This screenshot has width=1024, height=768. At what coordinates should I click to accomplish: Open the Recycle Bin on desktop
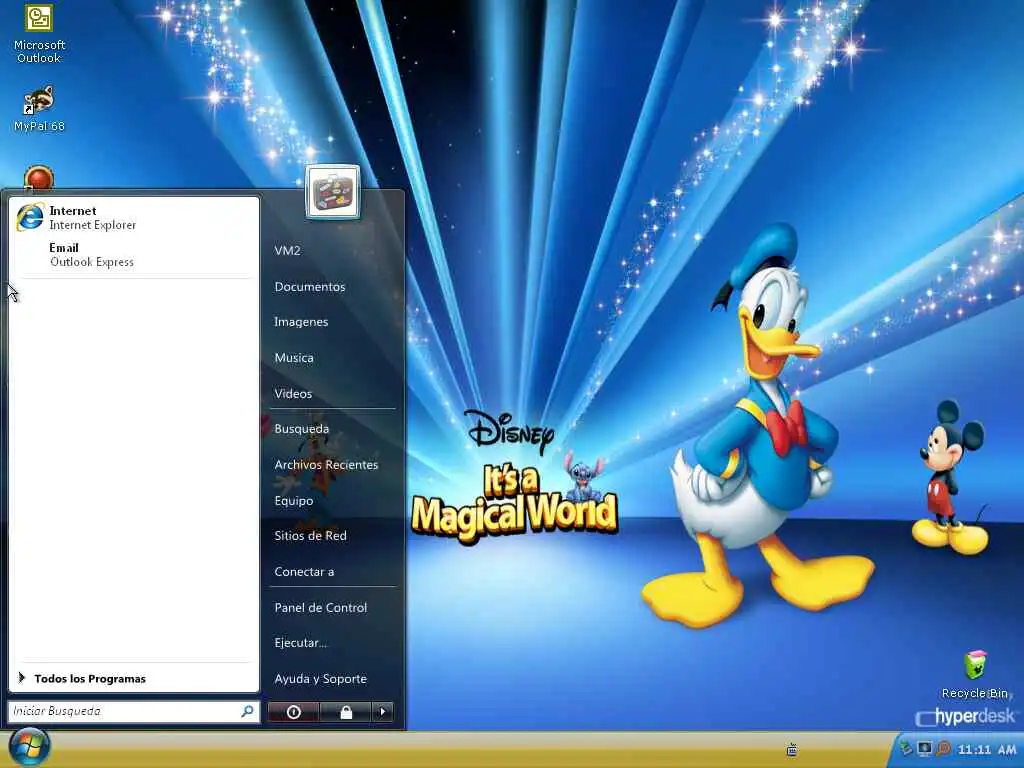[x=975, y=675]
